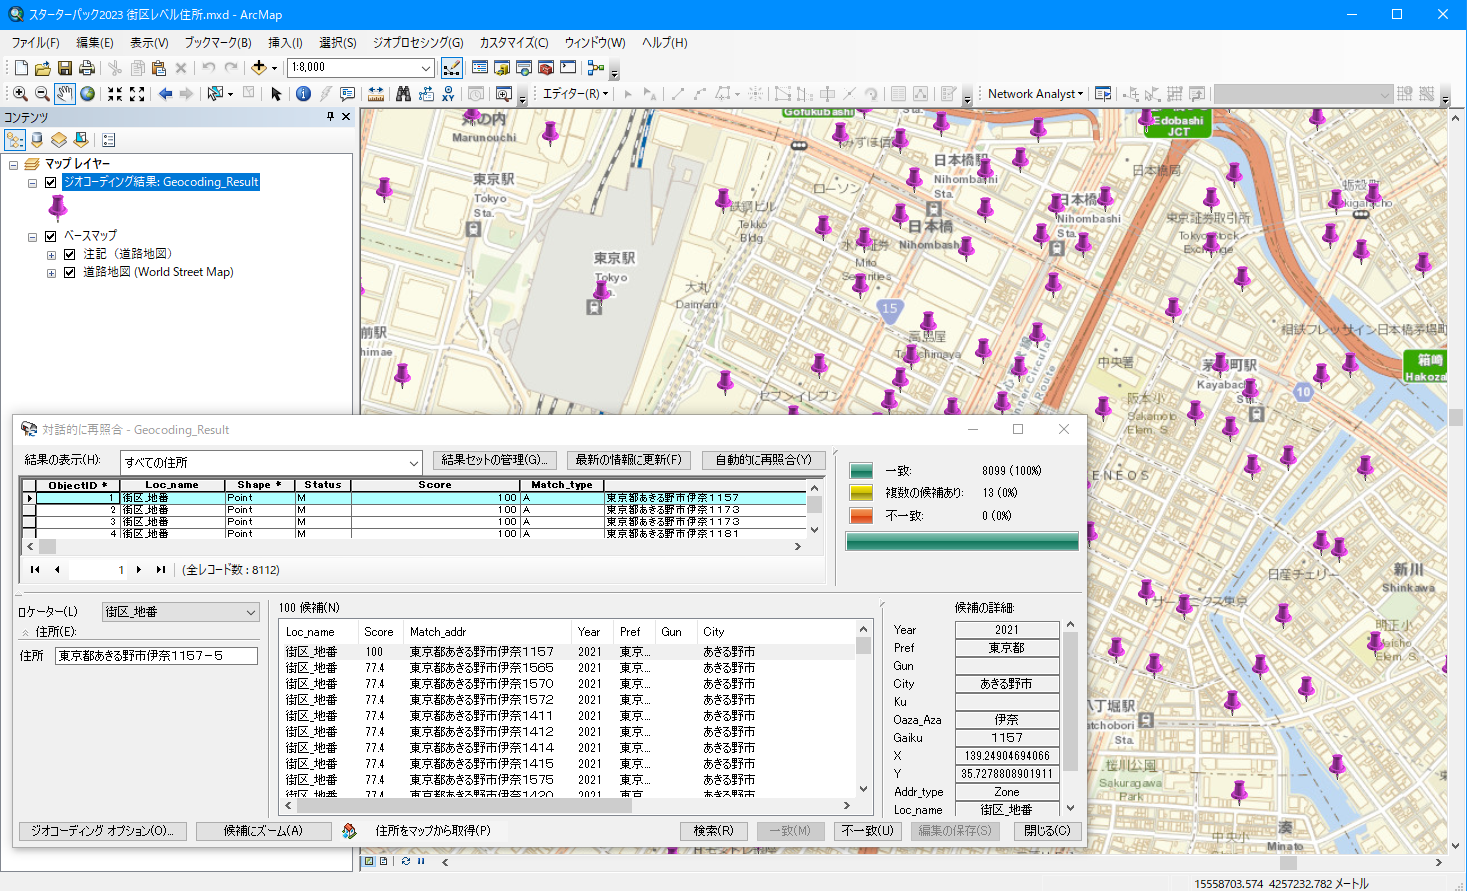Toggle the 道路地図 (World Street Map) checkbox
The width and height of the screenshot is (1467, 891).
point(70,272)
